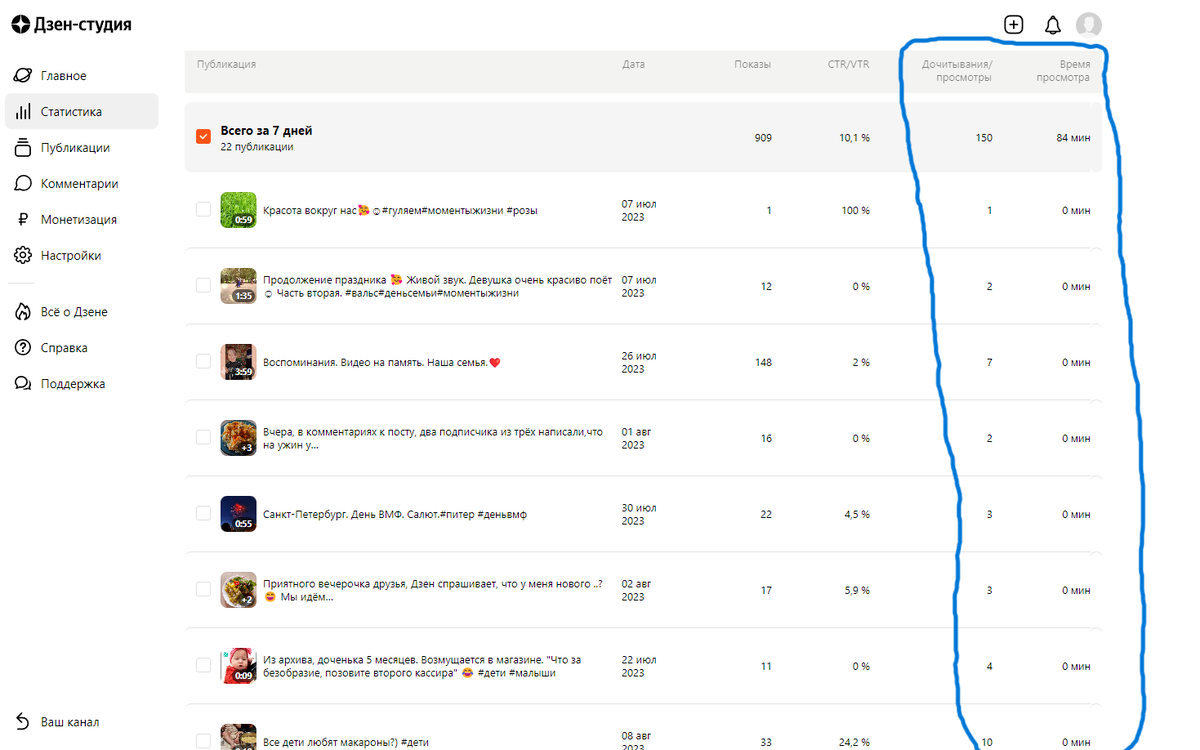Open Комментарии section
The width and height of the screenshot is (1200, 750).
pyautogui.click(x=80, y=184)
